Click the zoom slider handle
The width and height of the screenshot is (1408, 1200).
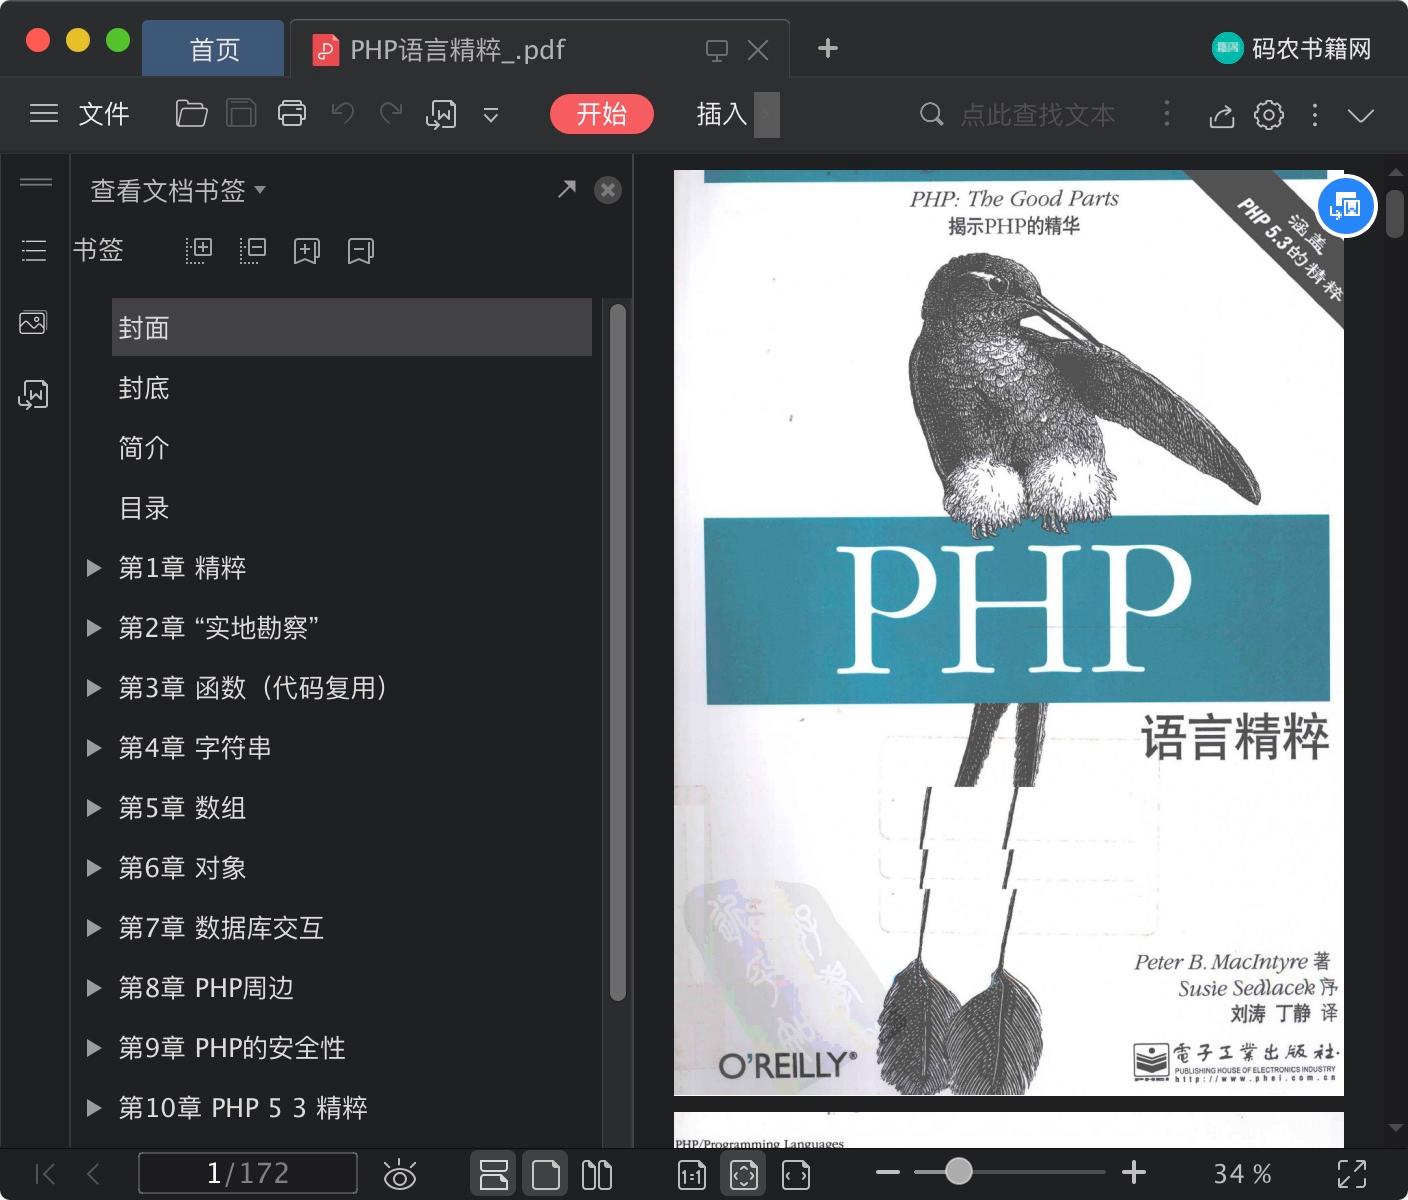point(958,1171)
